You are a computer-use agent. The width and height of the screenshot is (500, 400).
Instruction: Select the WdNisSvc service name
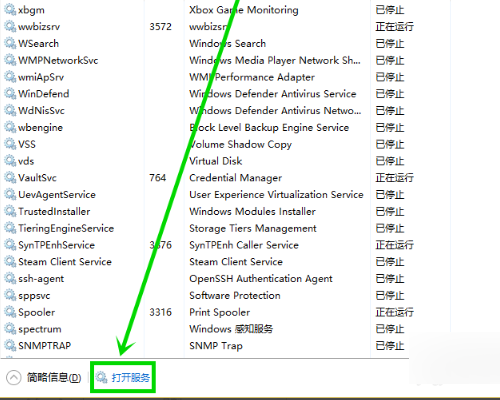coord(41,111)
